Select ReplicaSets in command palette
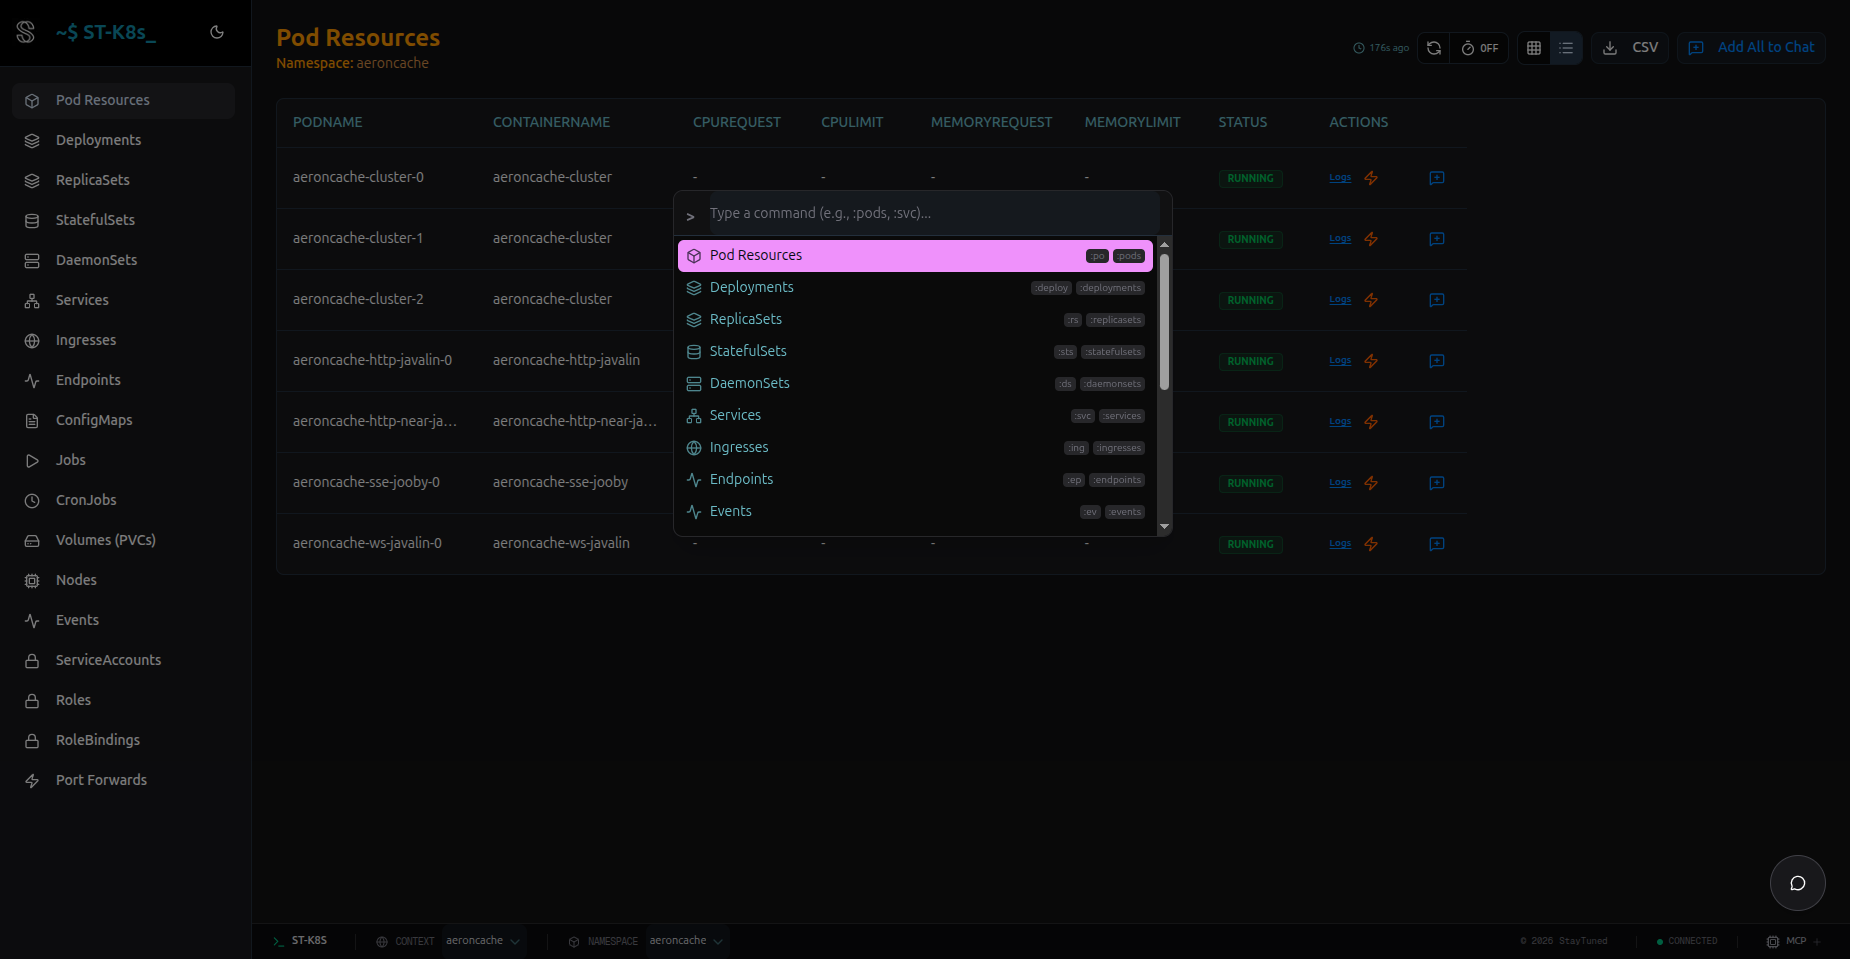Image resolution: width=1850 pixels, height=959 pixels. point(915,320)
